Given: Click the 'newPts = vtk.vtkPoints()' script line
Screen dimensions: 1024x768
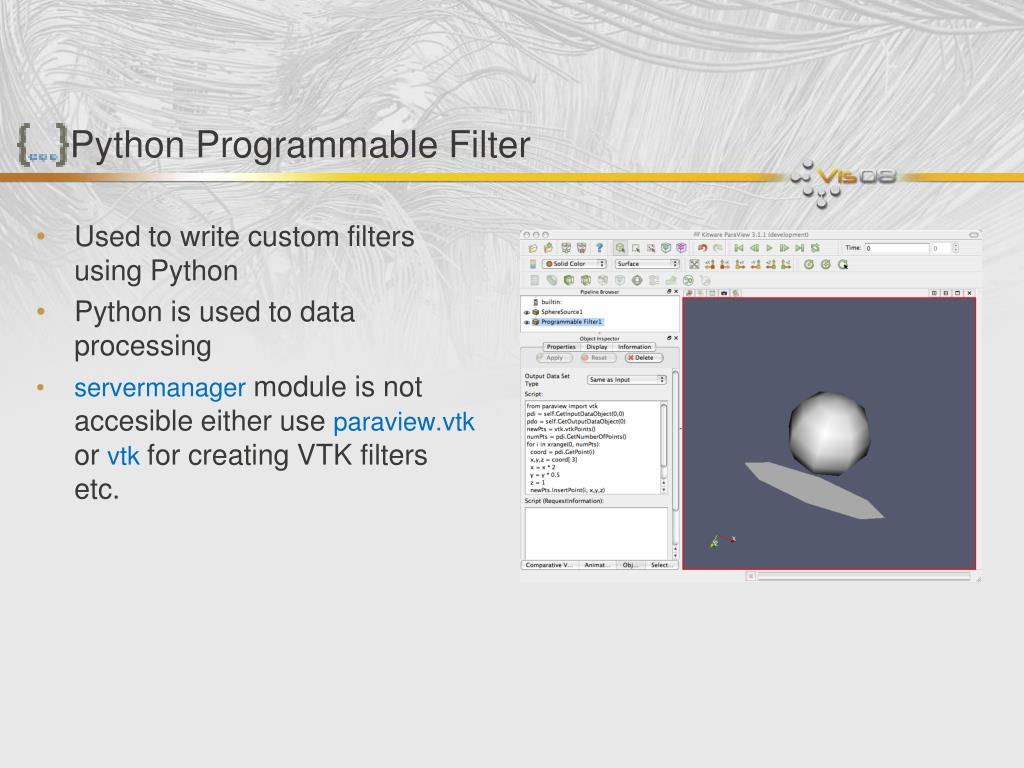Looking at the screenshot, I should tap(562, 429).
